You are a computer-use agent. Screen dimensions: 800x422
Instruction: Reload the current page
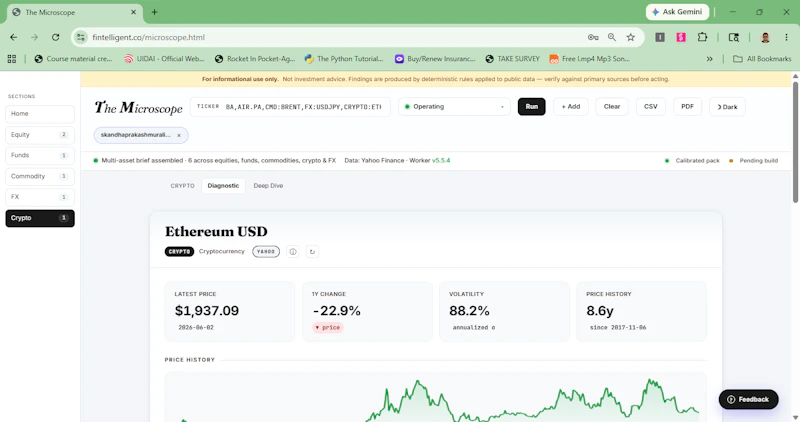click(x=55, y=37)
